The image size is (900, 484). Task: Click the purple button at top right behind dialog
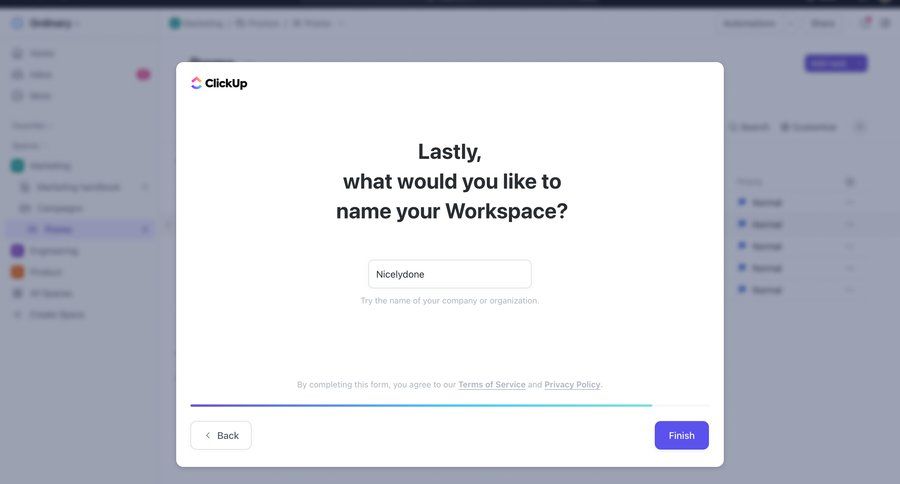point(836,63)
